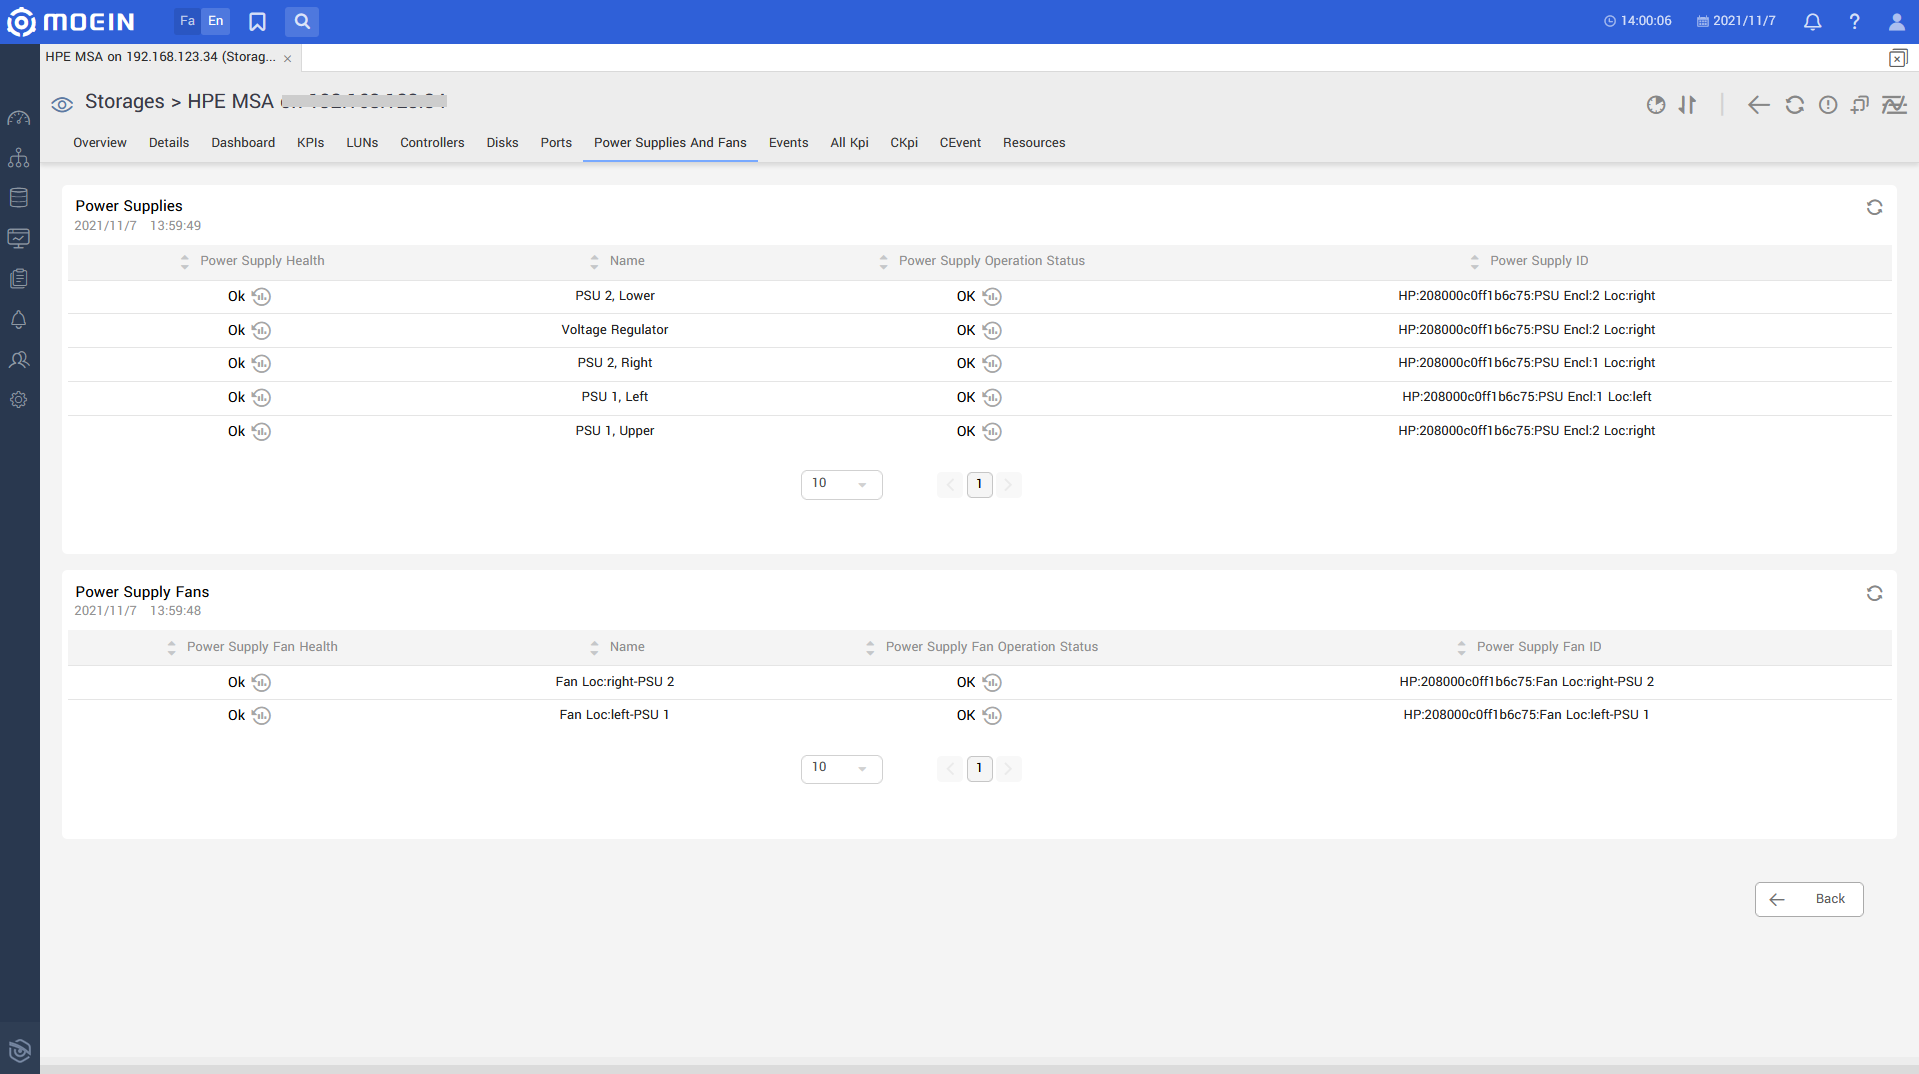Select page 1 in Power Supply Fans pagination
Screen dimensions: 1919x1074
[979, 768]
